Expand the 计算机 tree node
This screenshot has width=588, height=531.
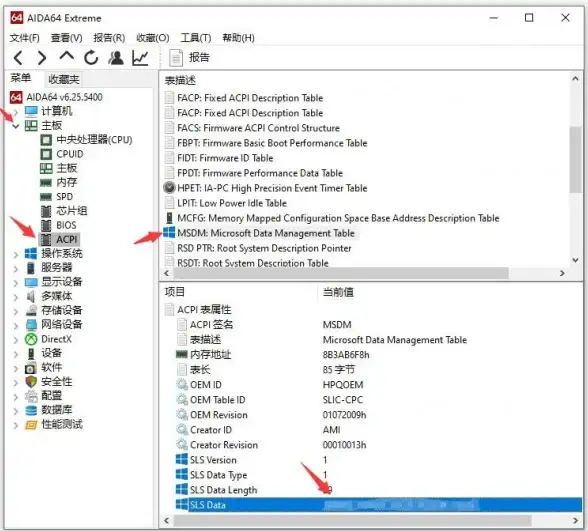[15, 111]
